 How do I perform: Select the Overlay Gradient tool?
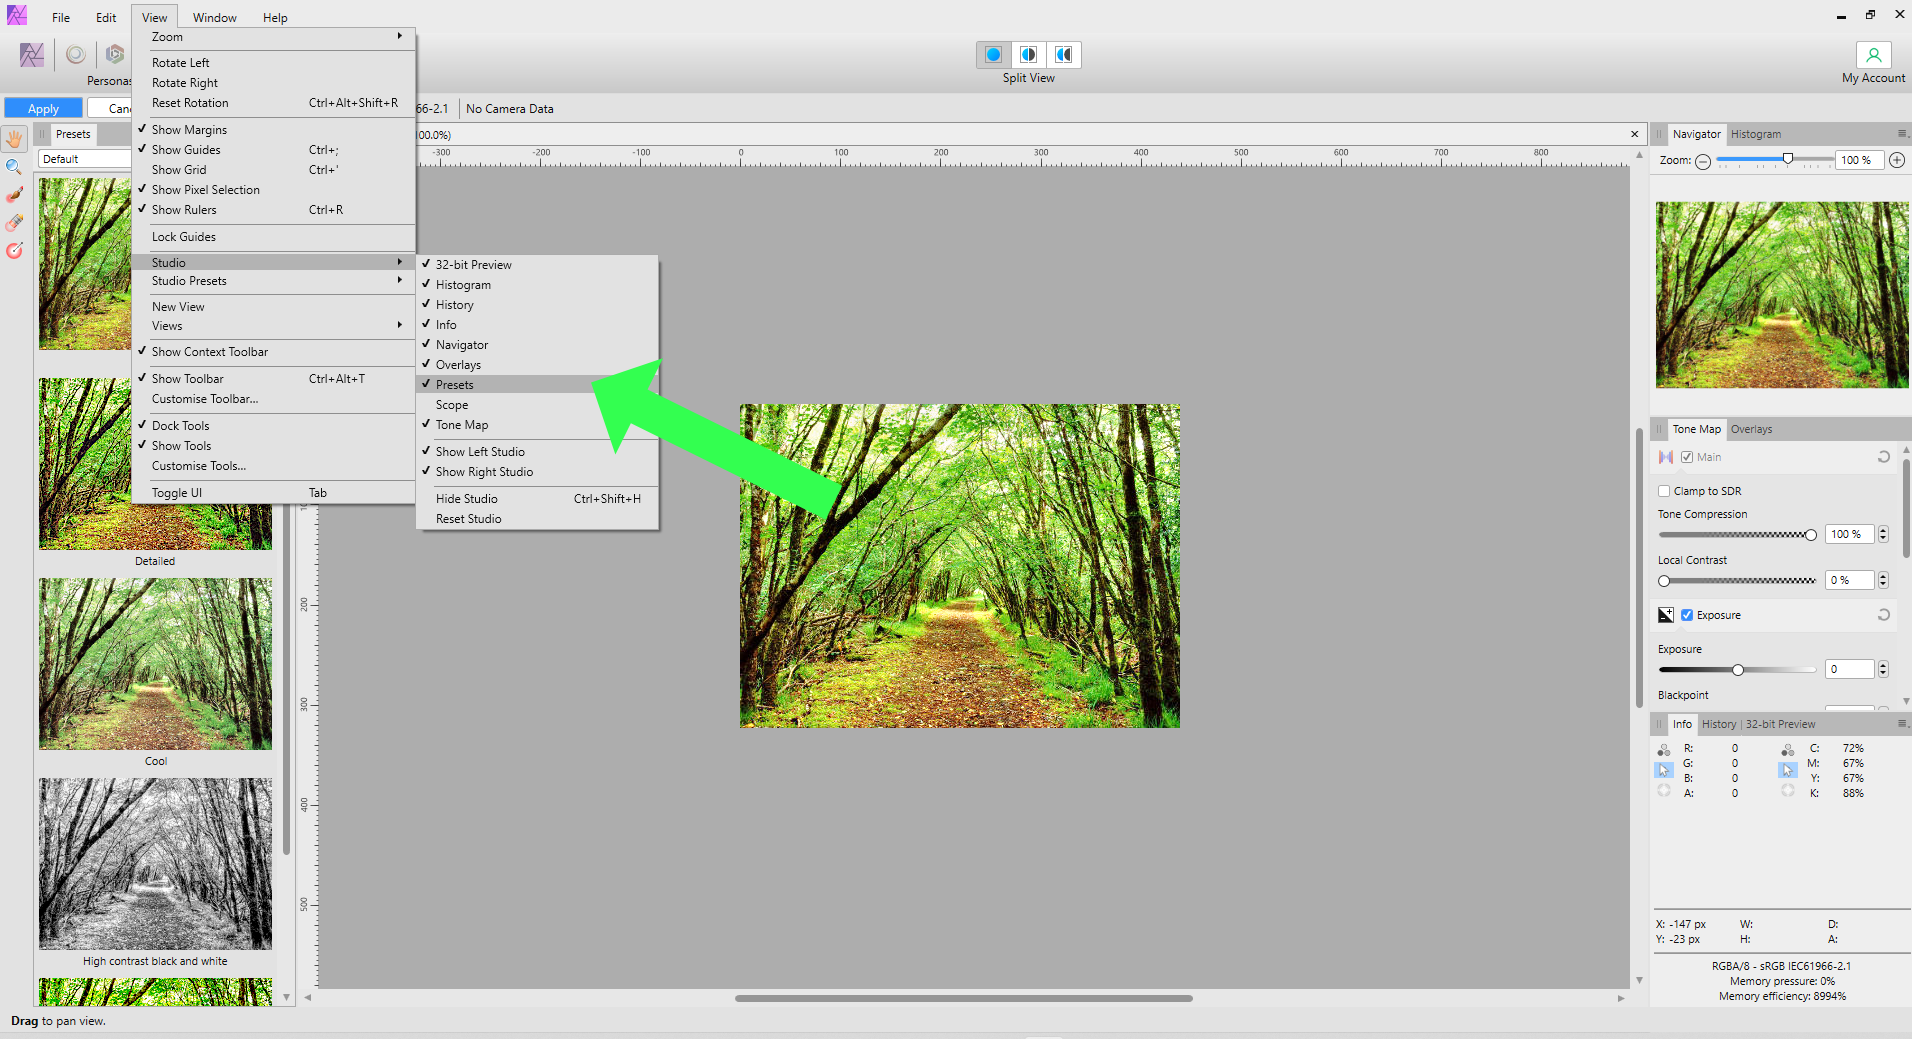pos(14,251)
